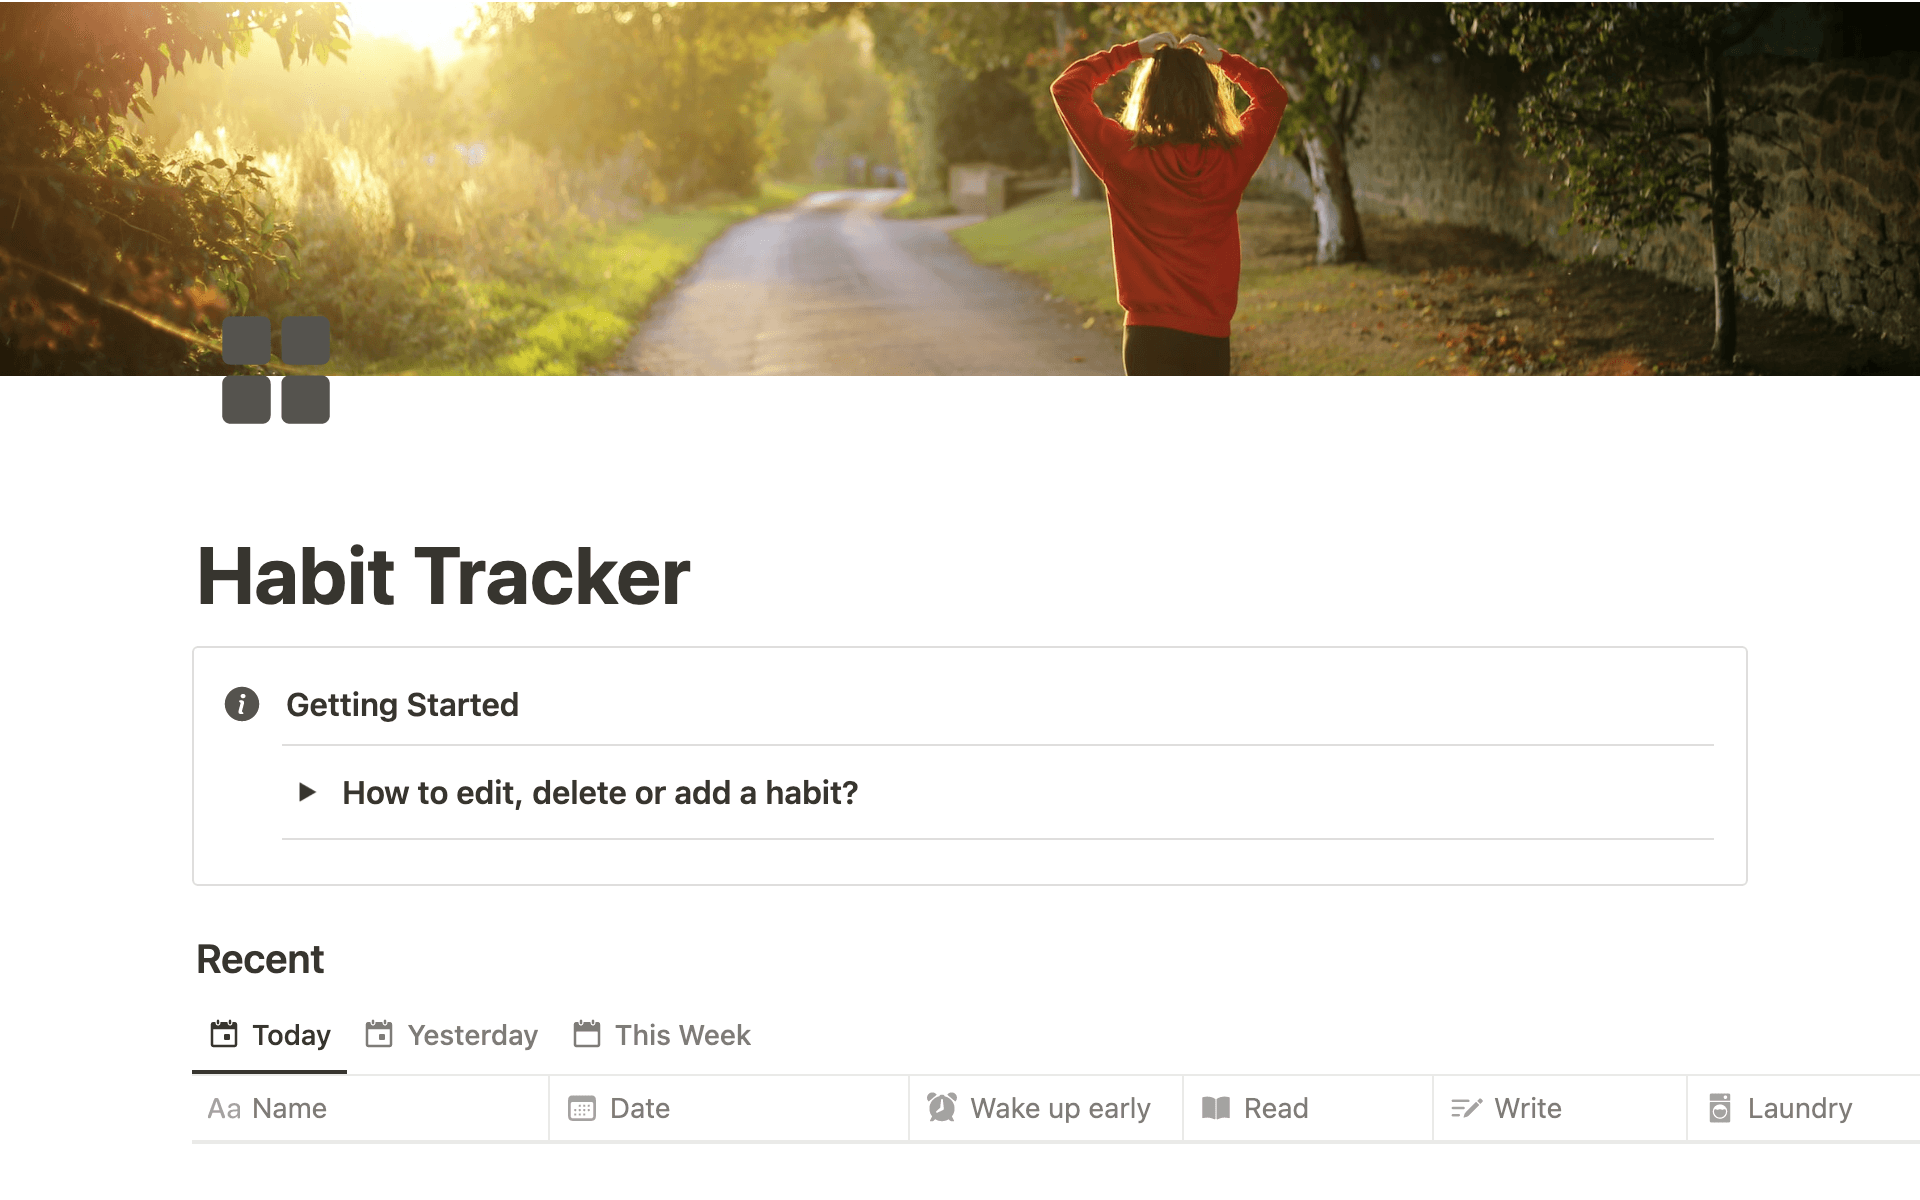Click the four-square page icon

[276, 370]
